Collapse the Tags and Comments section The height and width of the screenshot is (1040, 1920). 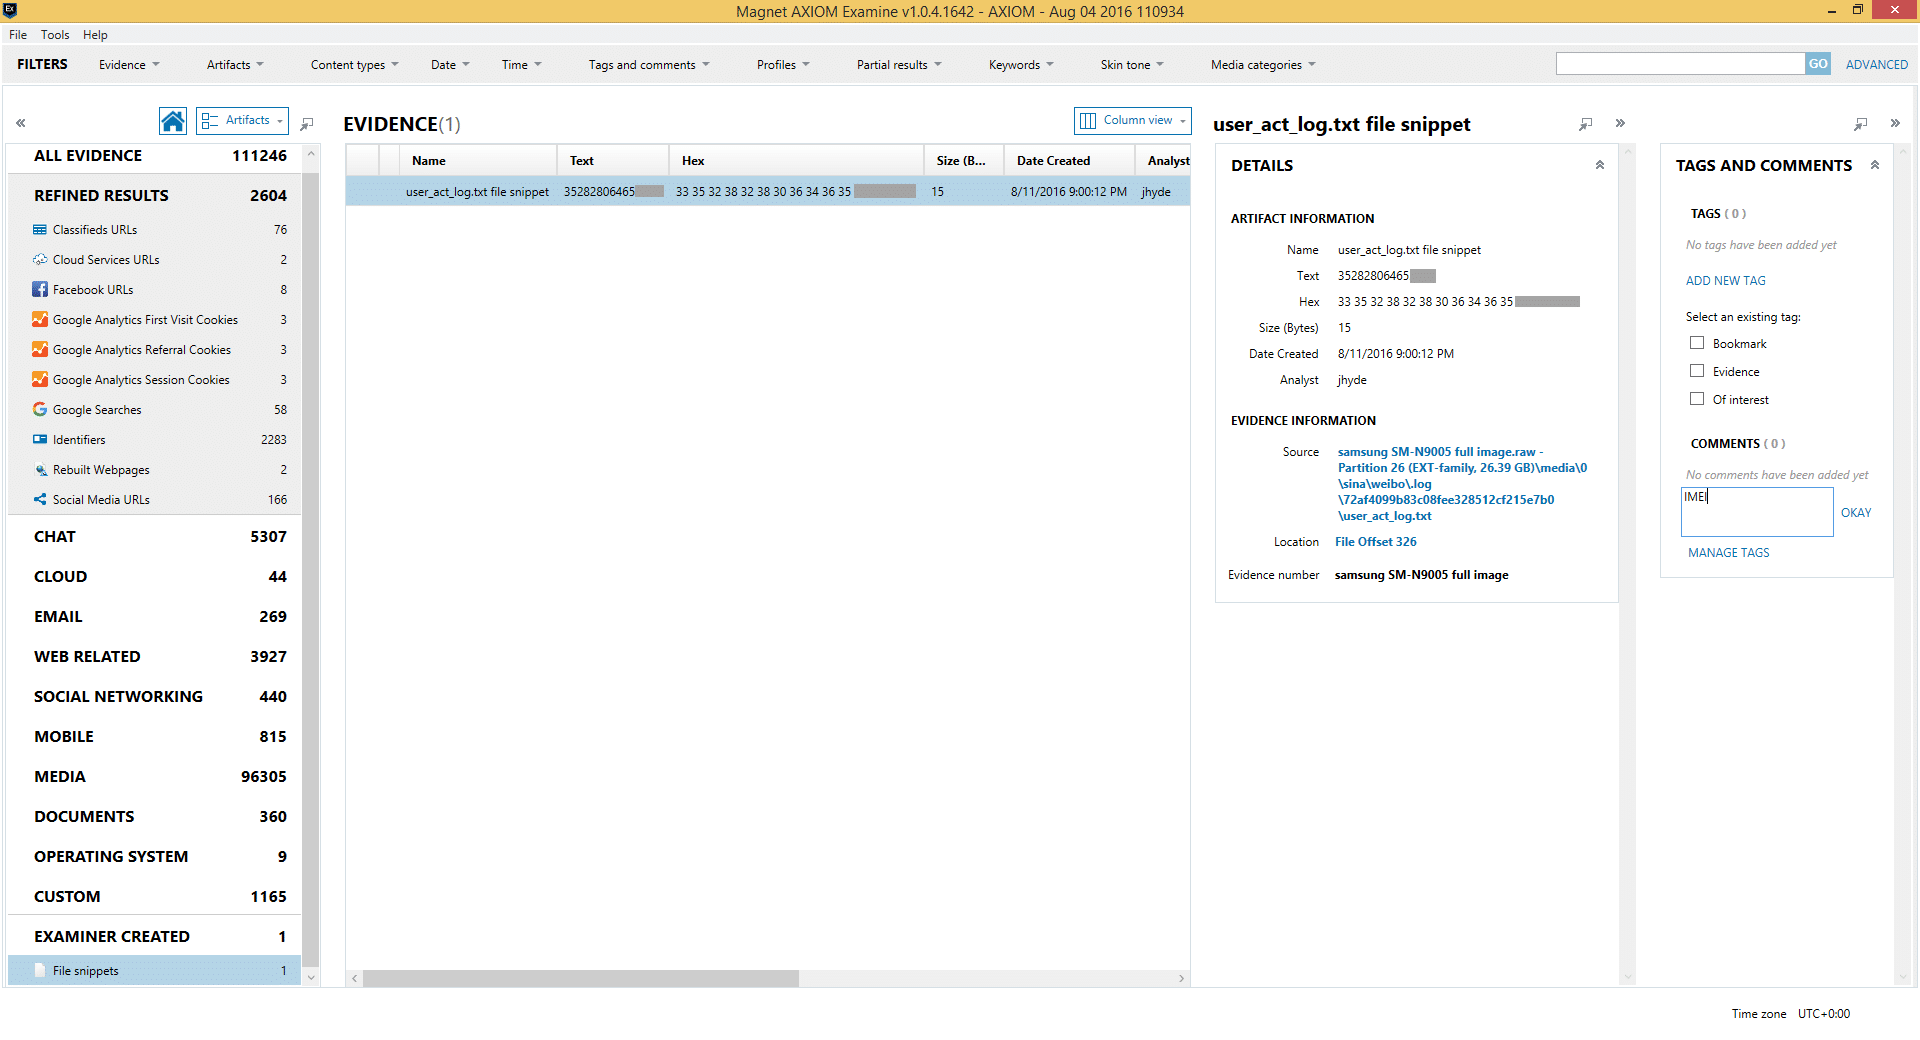click(1875, 165)
